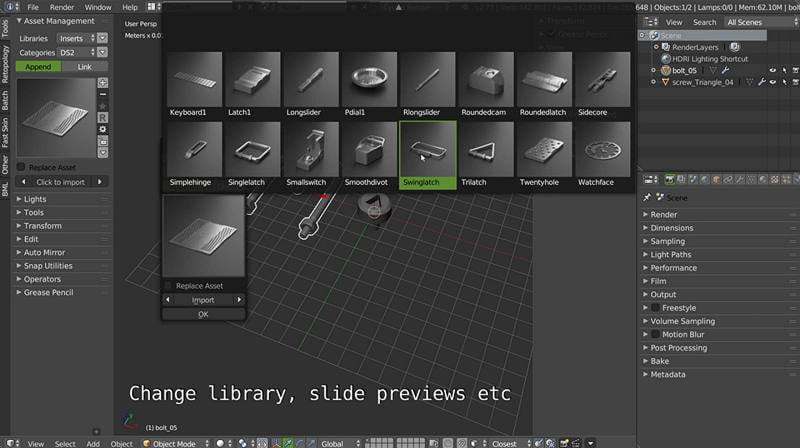Image resolution: width=800 pixels, height=448 pixels.
Task: Click the Click to import button
Action: 61,182
